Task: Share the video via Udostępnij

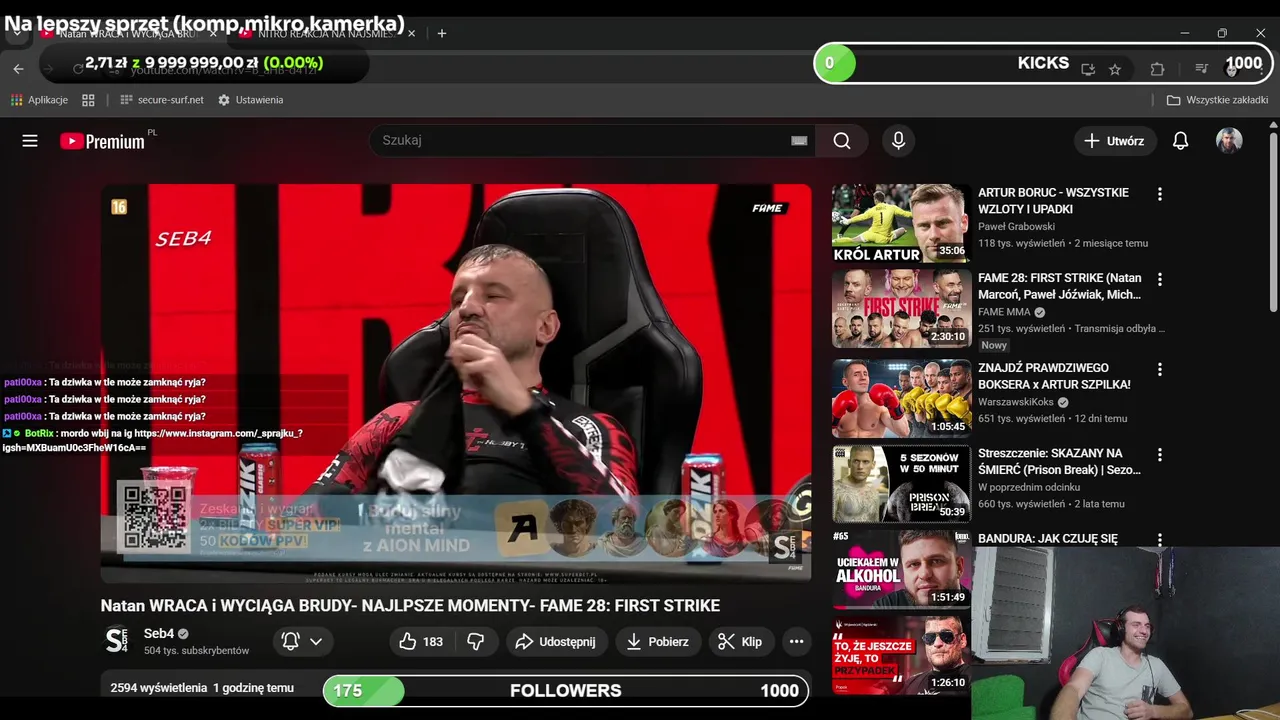Action: pyautogui.click(x=556, y=642)
